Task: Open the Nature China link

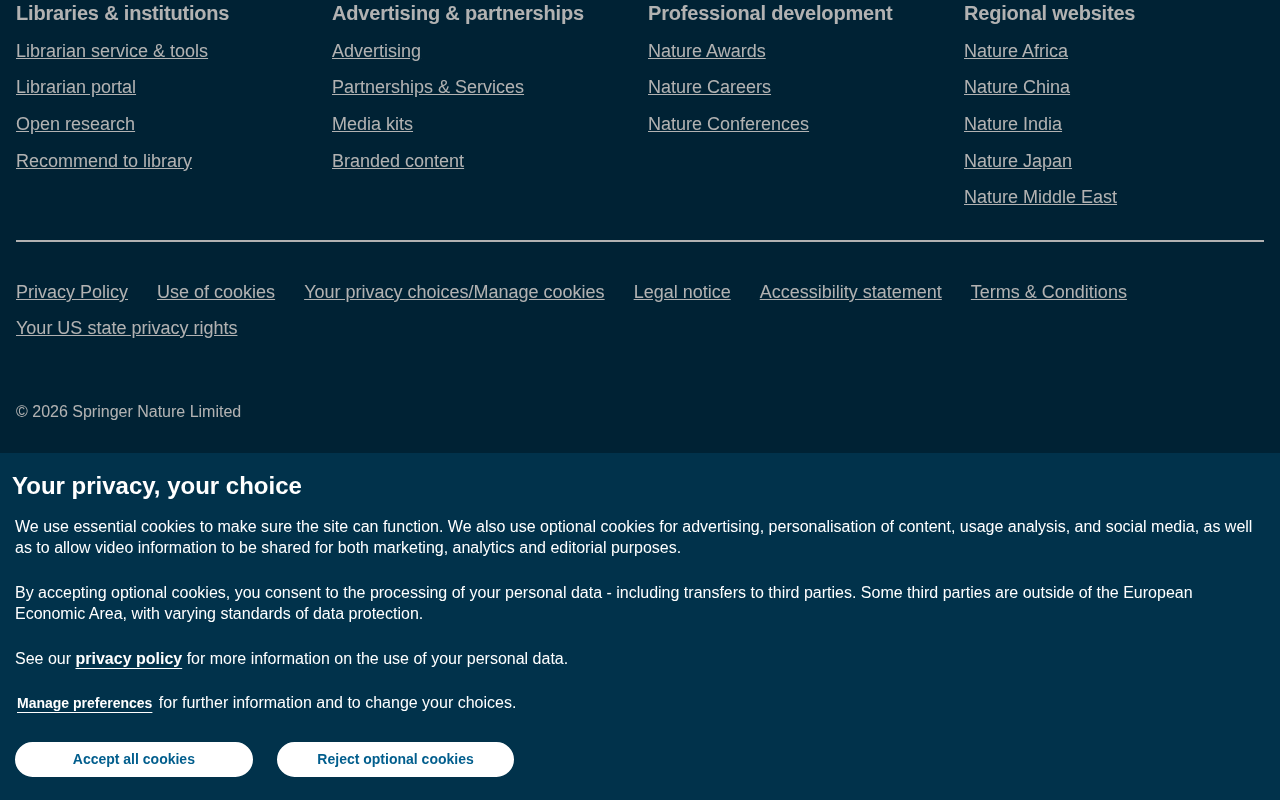Action: (1017, 87)
